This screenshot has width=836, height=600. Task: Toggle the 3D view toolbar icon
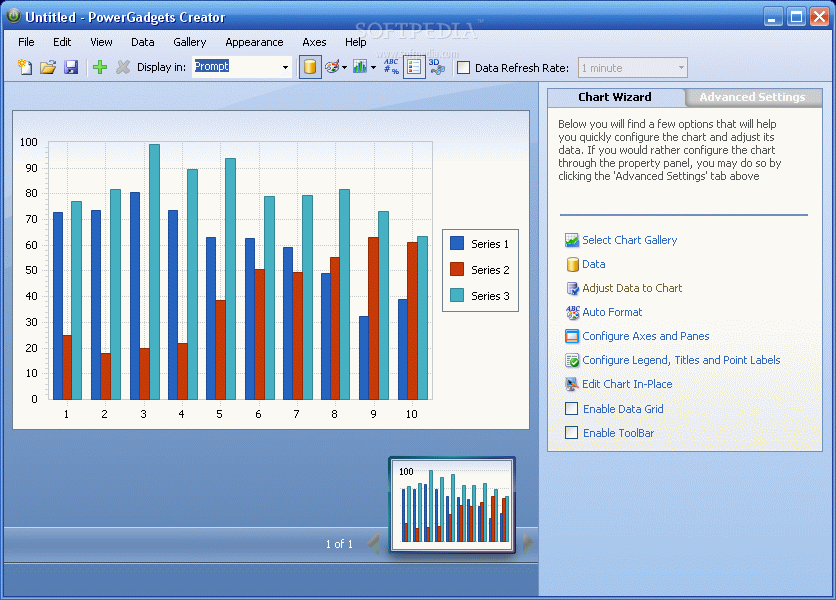coord(437,67)
